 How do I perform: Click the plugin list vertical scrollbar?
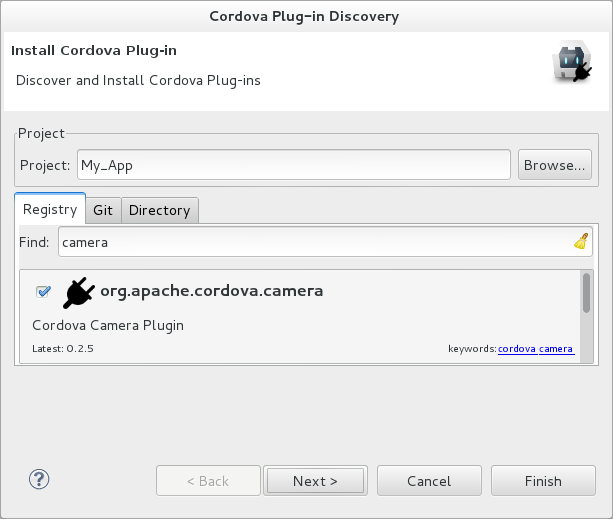[x=586, y=294]
